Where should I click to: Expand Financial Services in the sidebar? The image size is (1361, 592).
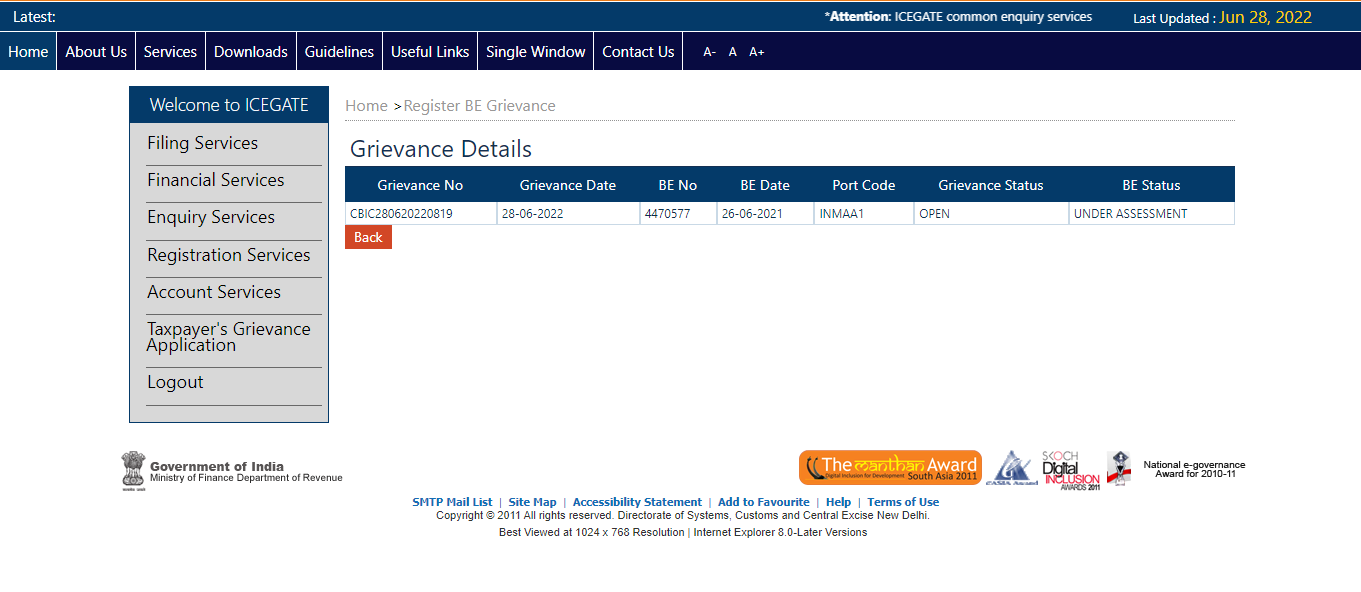click(215, 180)
